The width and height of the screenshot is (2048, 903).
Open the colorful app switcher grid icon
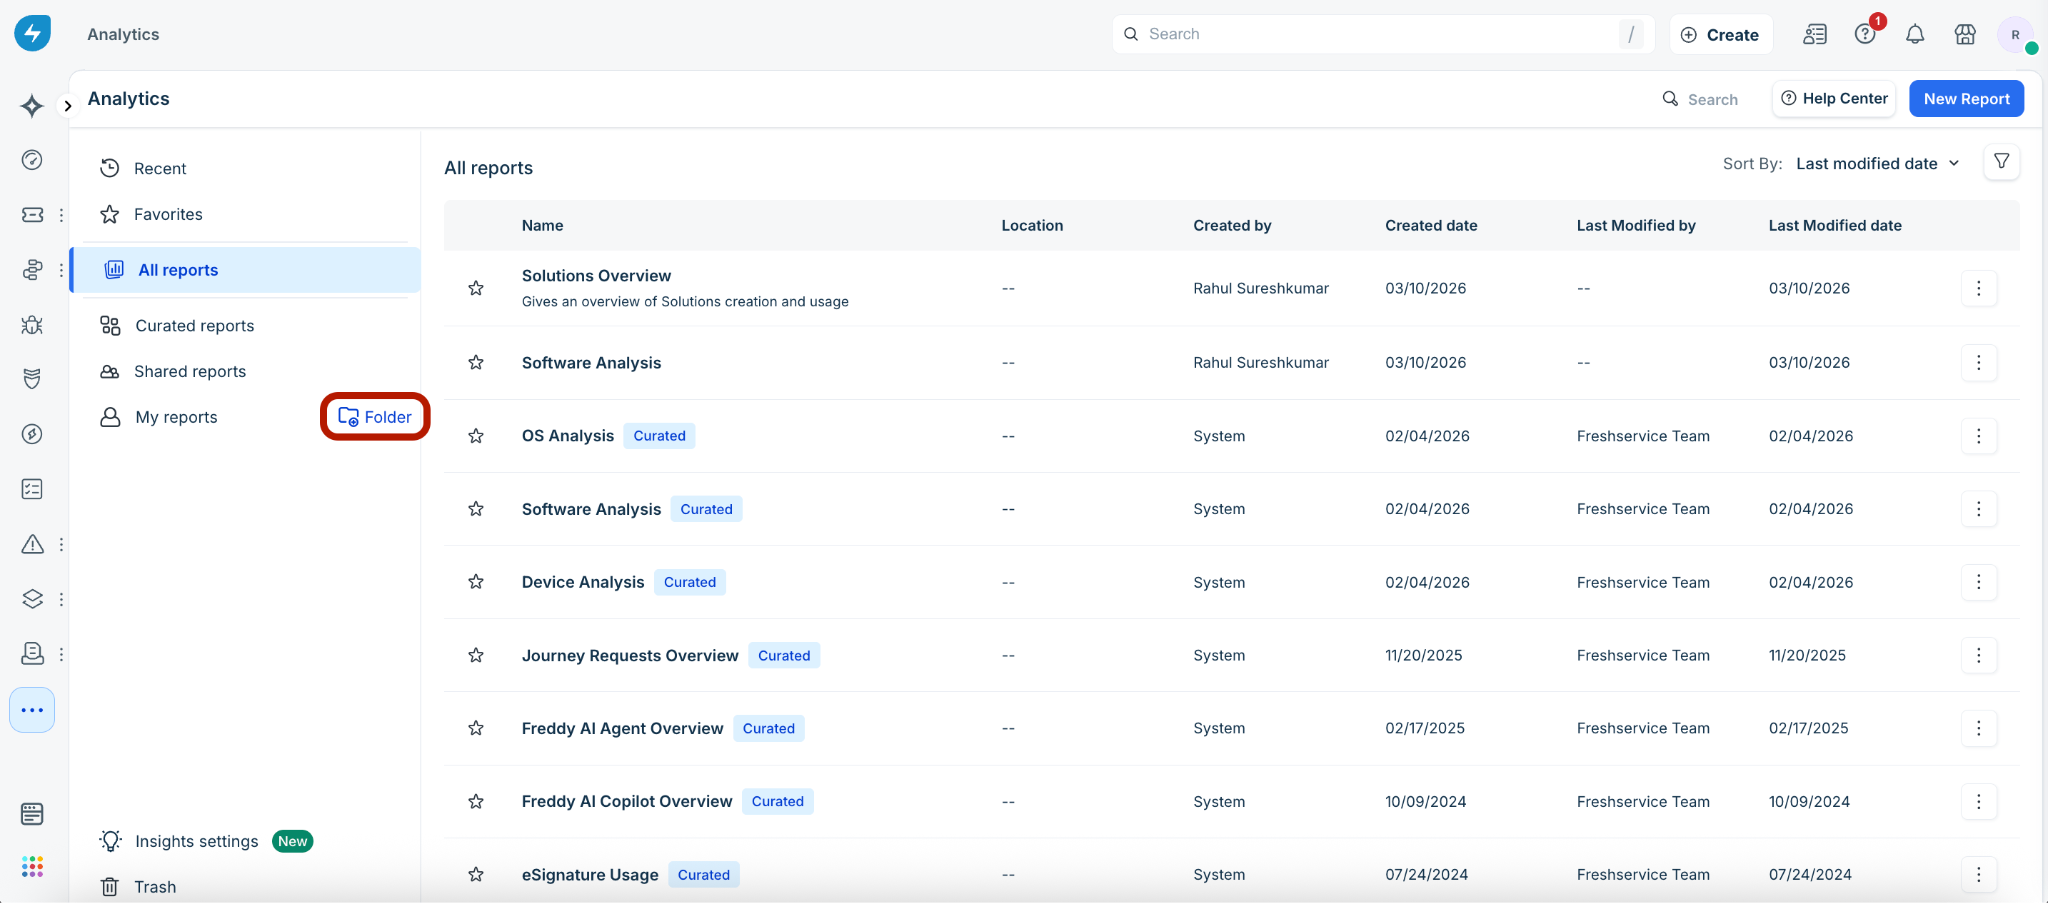[x=32, y=866]
